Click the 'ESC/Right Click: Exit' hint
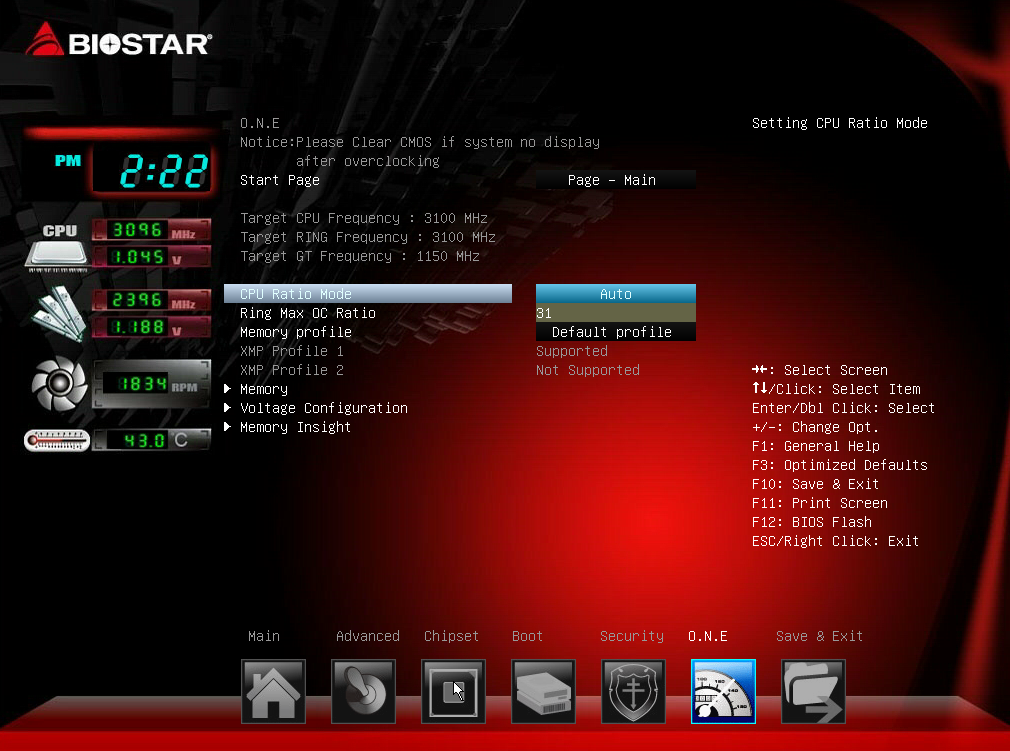This screenshot has height=751, width=1010. [x=835, y=541]
